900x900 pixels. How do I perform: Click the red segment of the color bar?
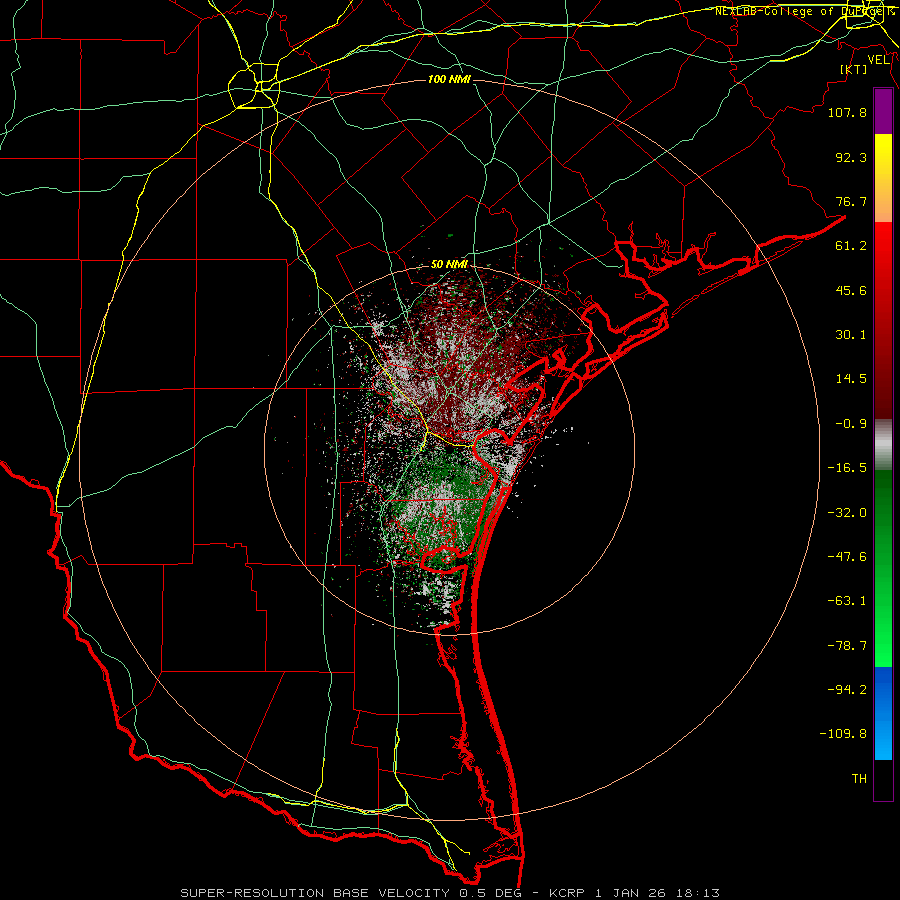[x=883, y=320]
